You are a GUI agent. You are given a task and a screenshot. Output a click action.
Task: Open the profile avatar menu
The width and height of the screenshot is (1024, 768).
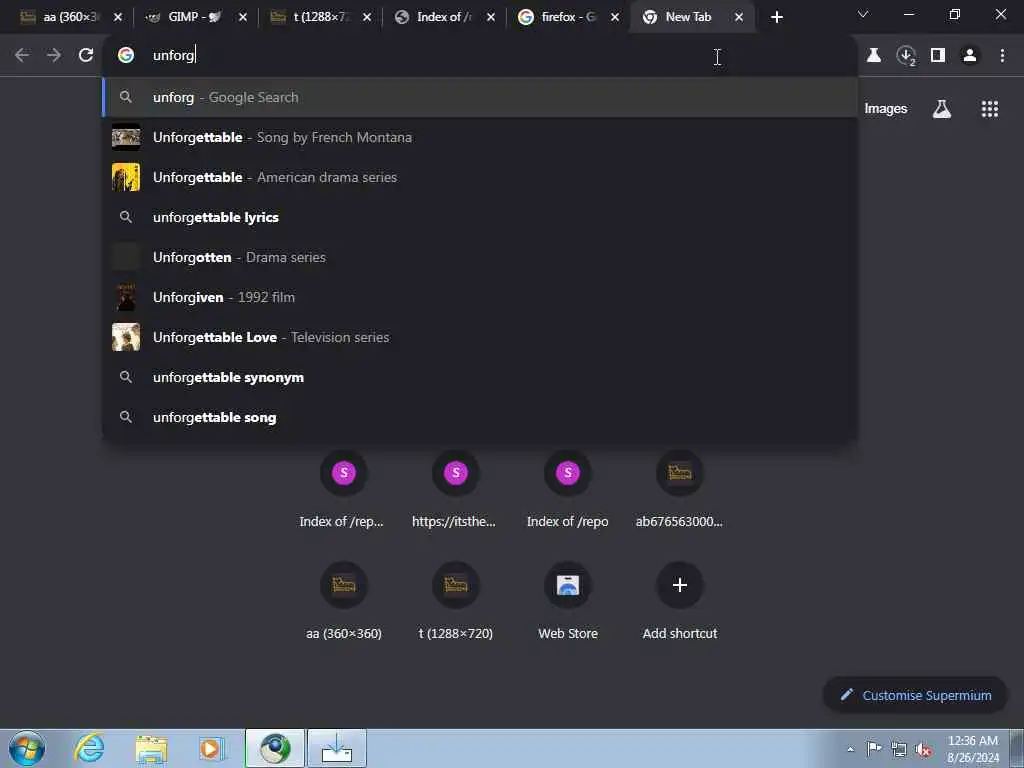click(970, 56)
